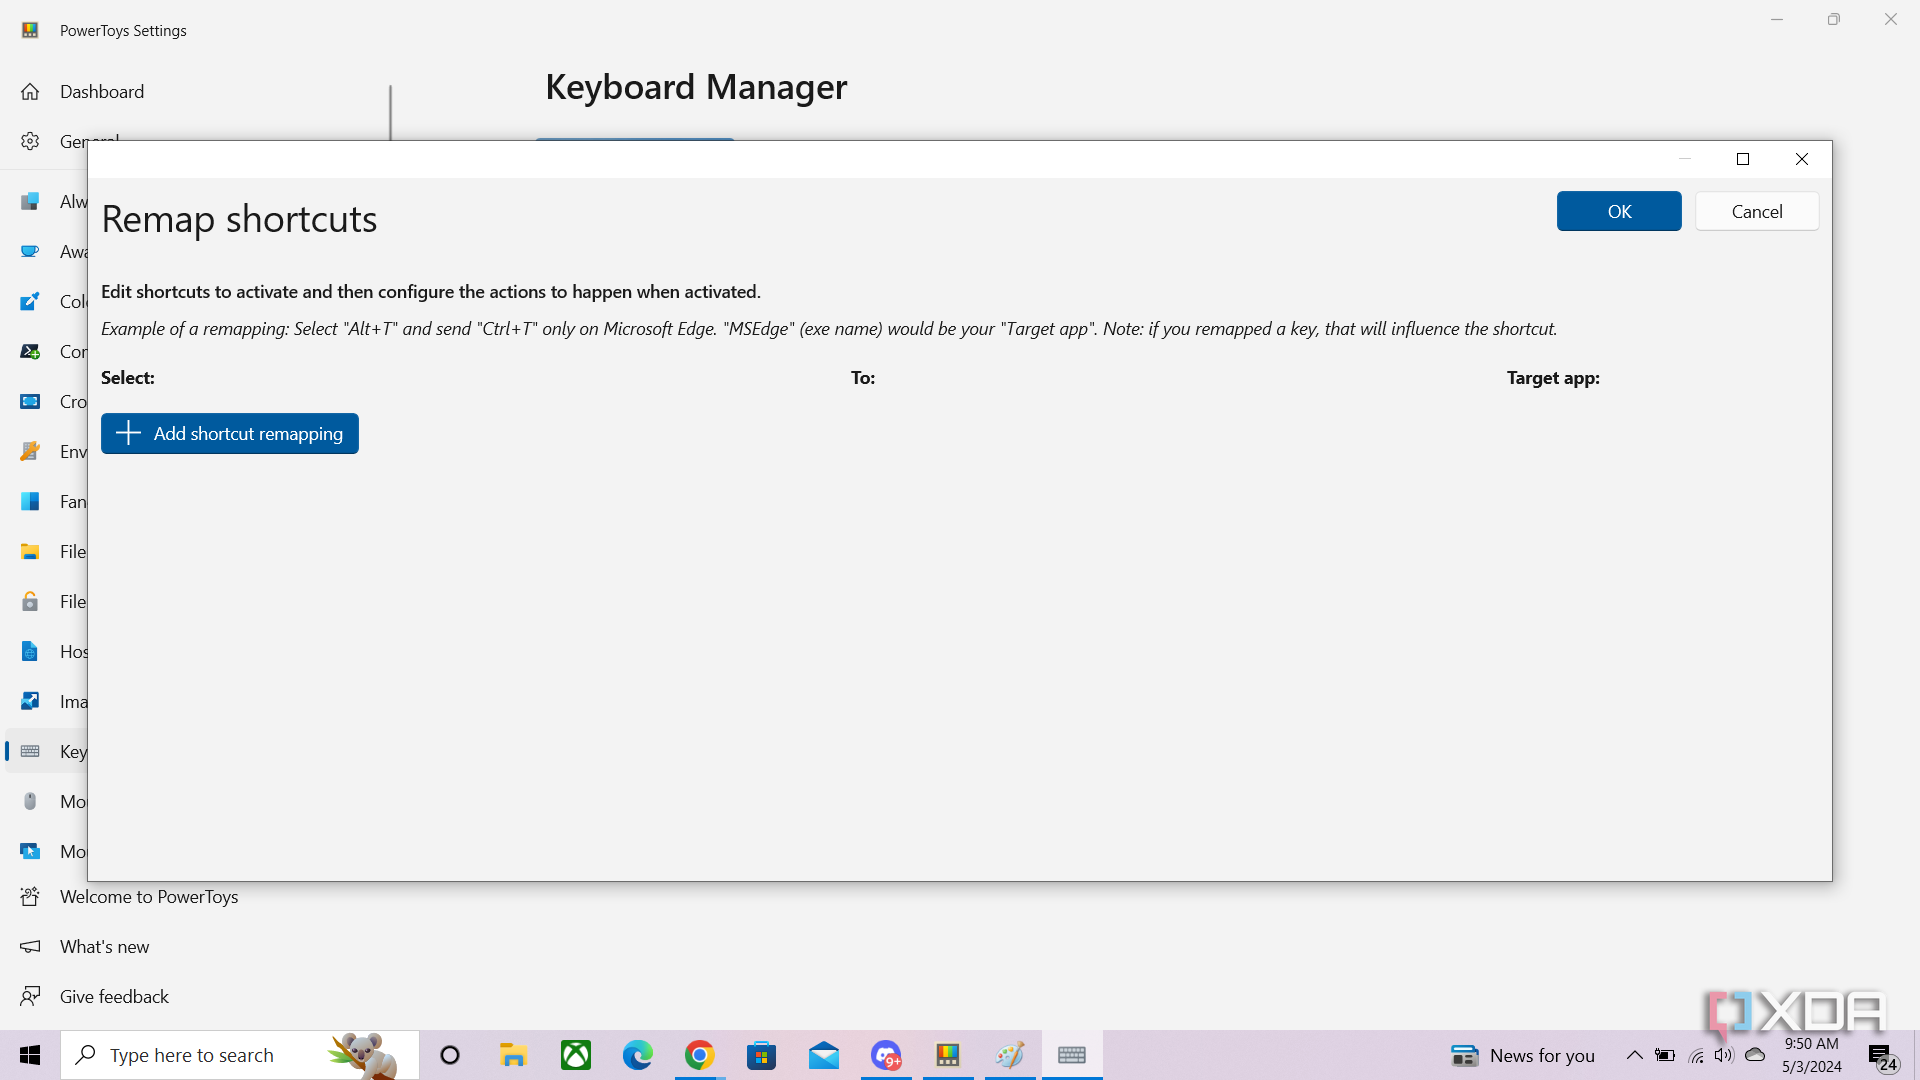Select the Always On Top sidebar icon
Image resolution: width=1920 pixels, height=1080 pixels.
click(x=30, y=201)
